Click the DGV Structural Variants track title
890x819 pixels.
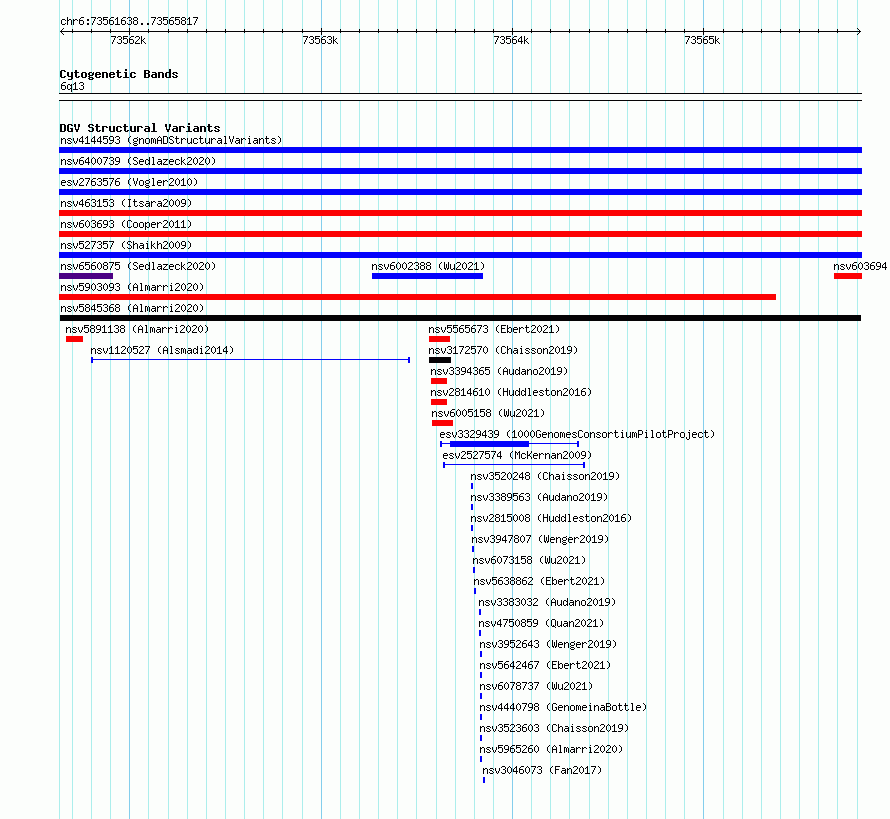(140, 128)
